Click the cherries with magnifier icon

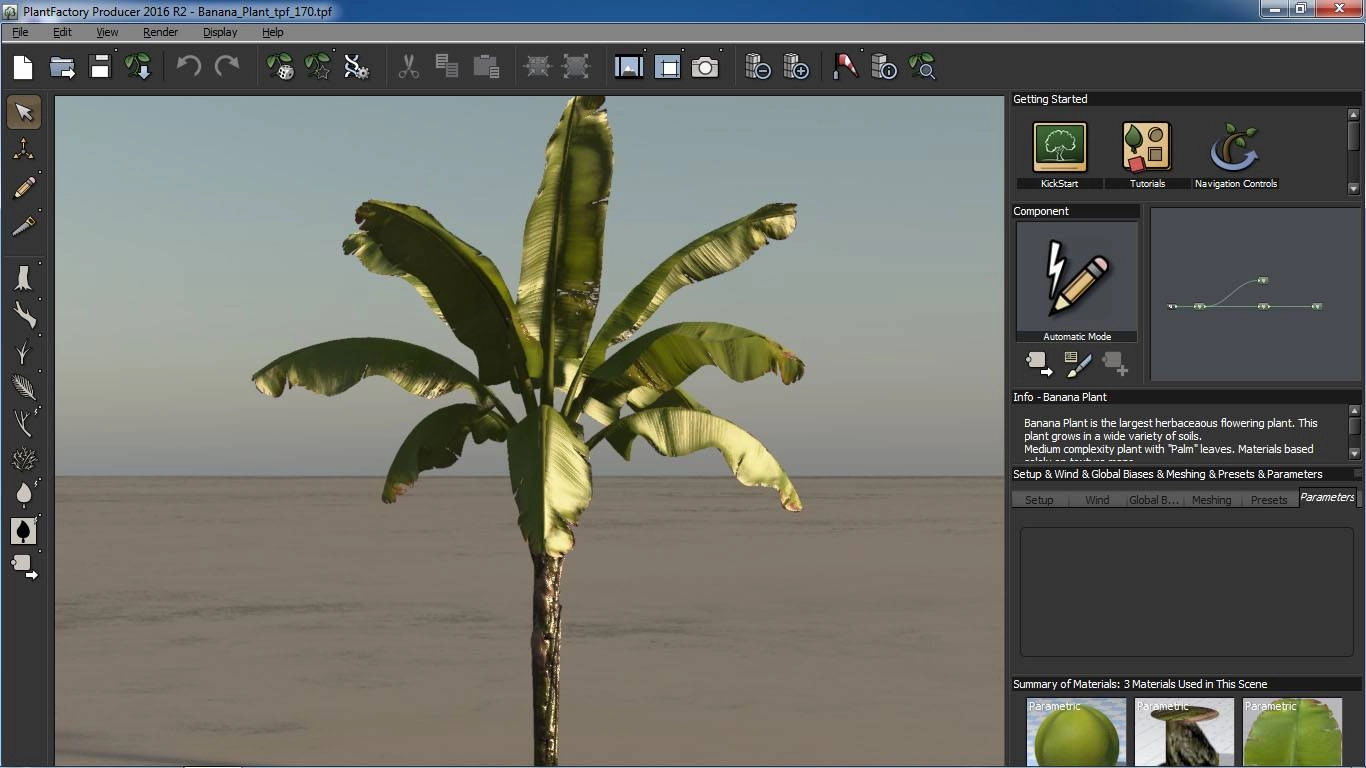(922, 67)
